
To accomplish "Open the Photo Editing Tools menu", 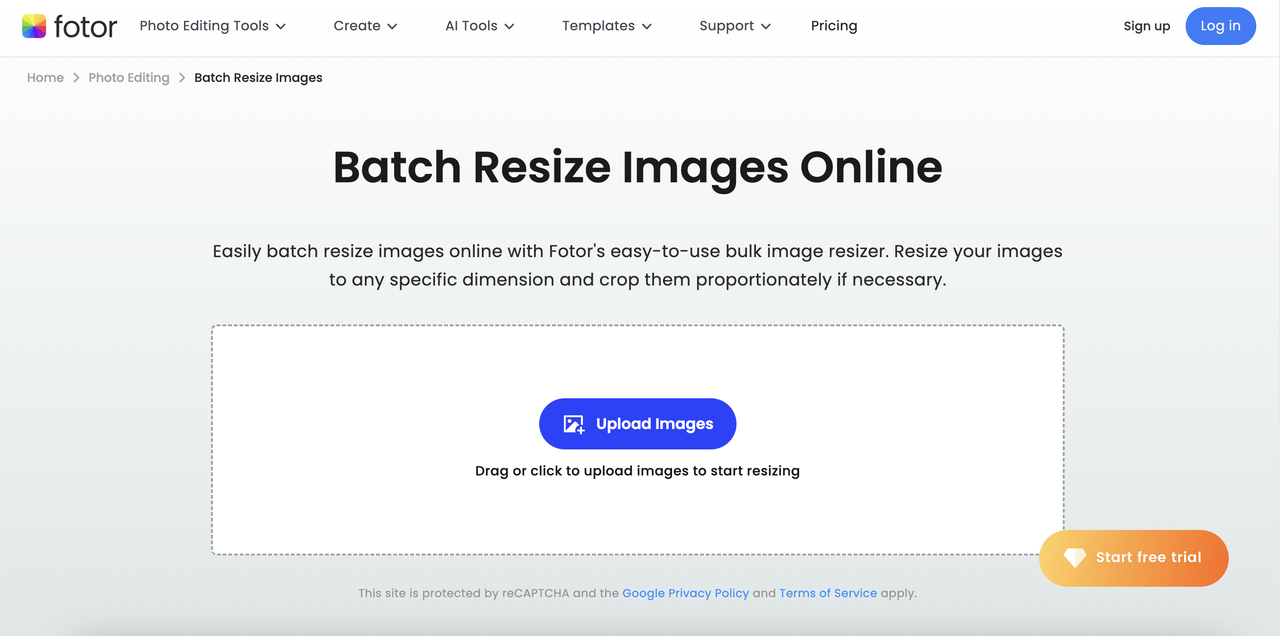I will coord(213,26).
